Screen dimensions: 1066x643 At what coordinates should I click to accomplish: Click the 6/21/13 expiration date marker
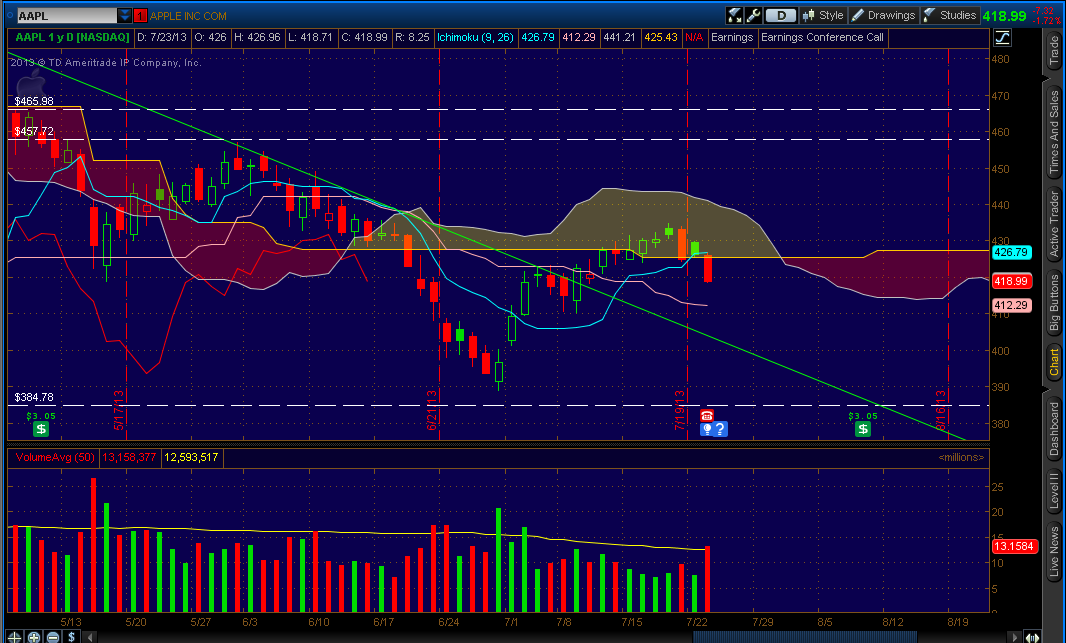point(432,410)
